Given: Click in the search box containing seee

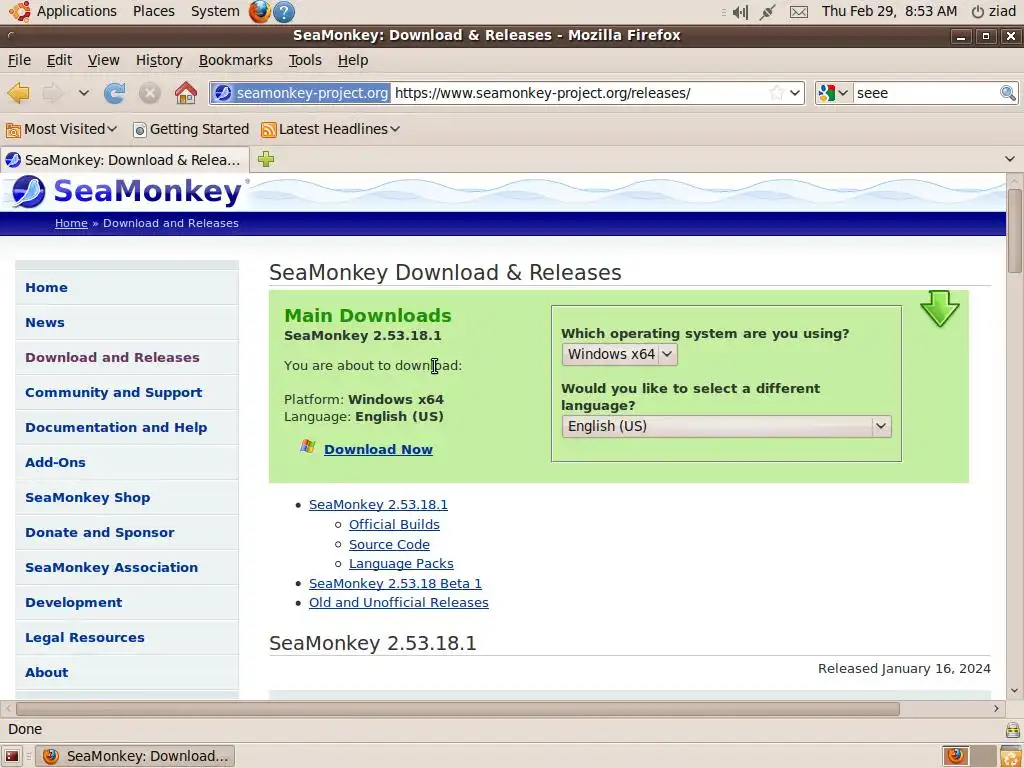Looking at the screenshot, I should coord(926,93).
